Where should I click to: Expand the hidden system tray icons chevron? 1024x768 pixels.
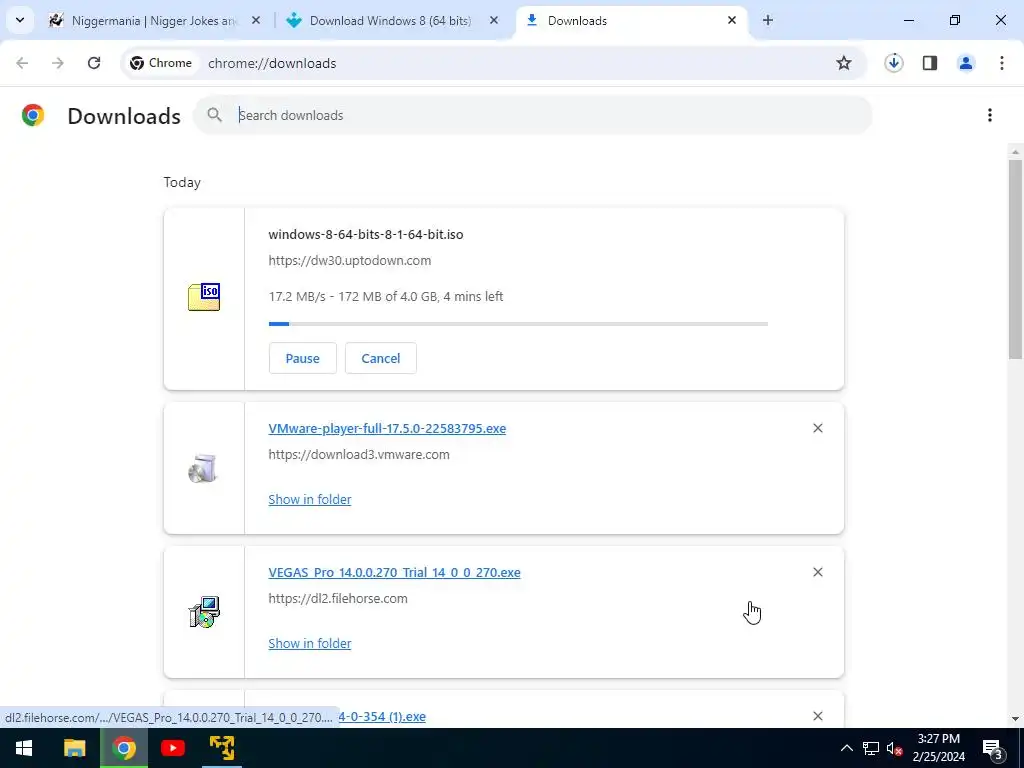[846, 748]
